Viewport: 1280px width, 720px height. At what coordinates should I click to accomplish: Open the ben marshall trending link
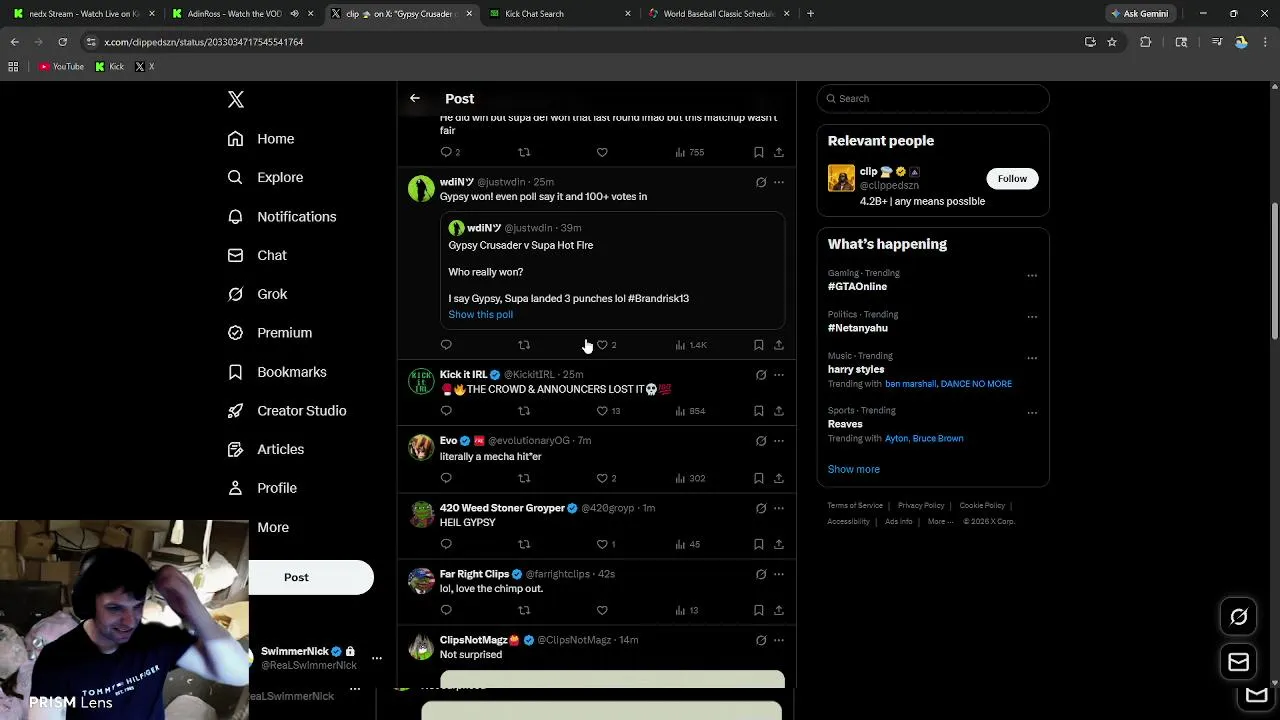click(910, 384)
